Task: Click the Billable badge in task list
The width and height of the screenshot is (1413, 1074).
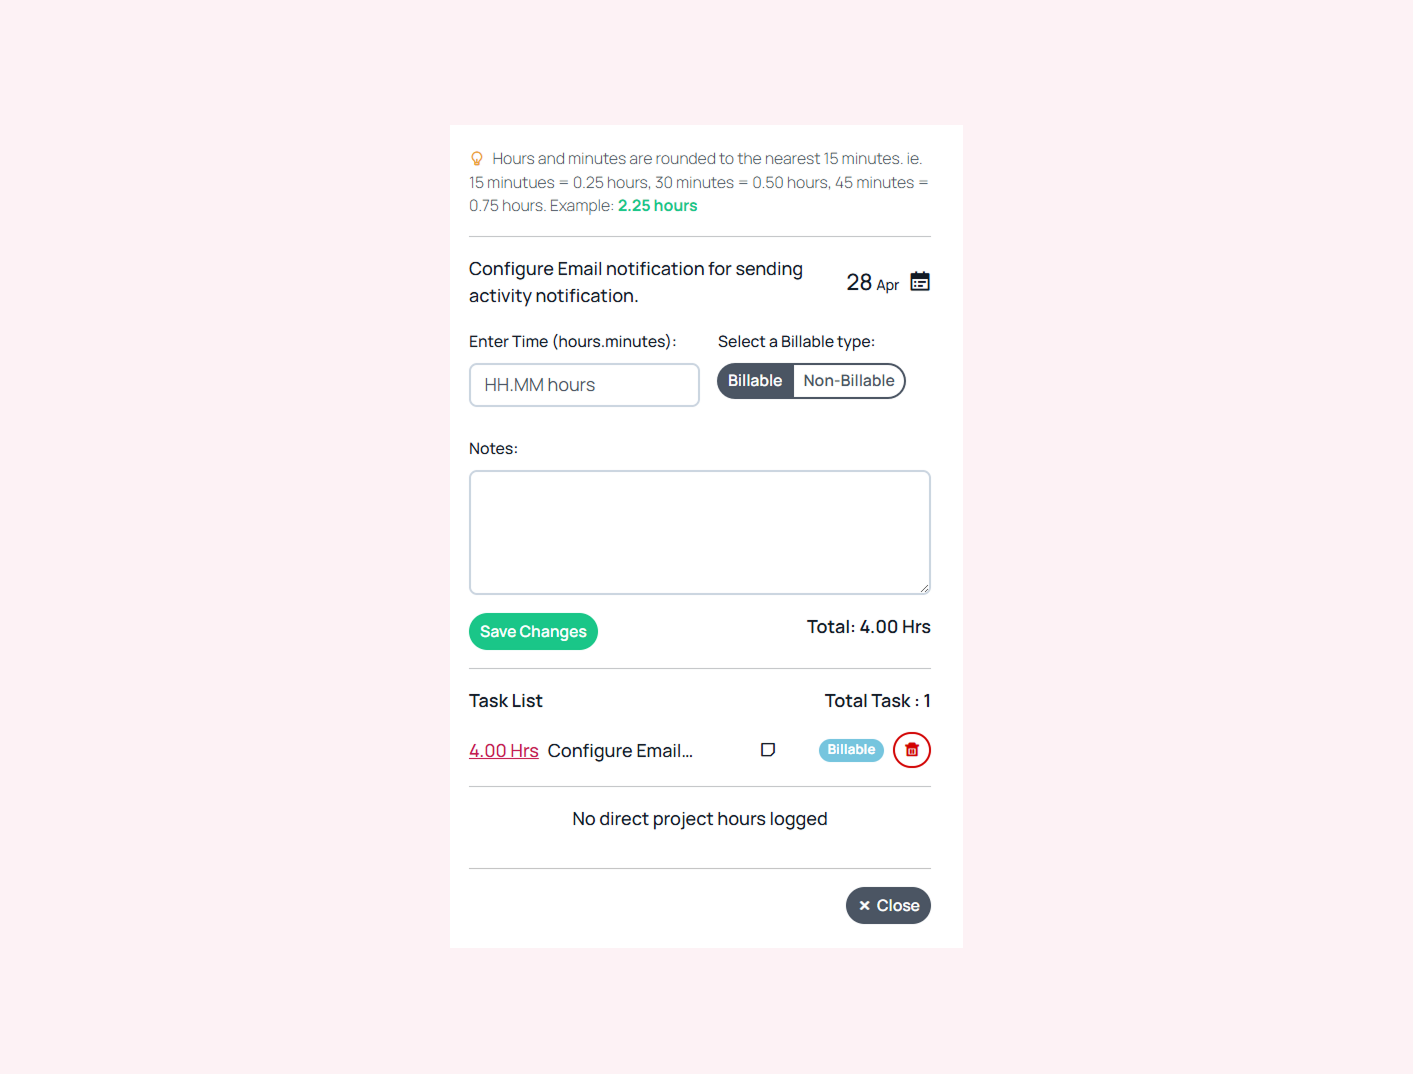Action: pyautogui.click(x=851, y=750)
